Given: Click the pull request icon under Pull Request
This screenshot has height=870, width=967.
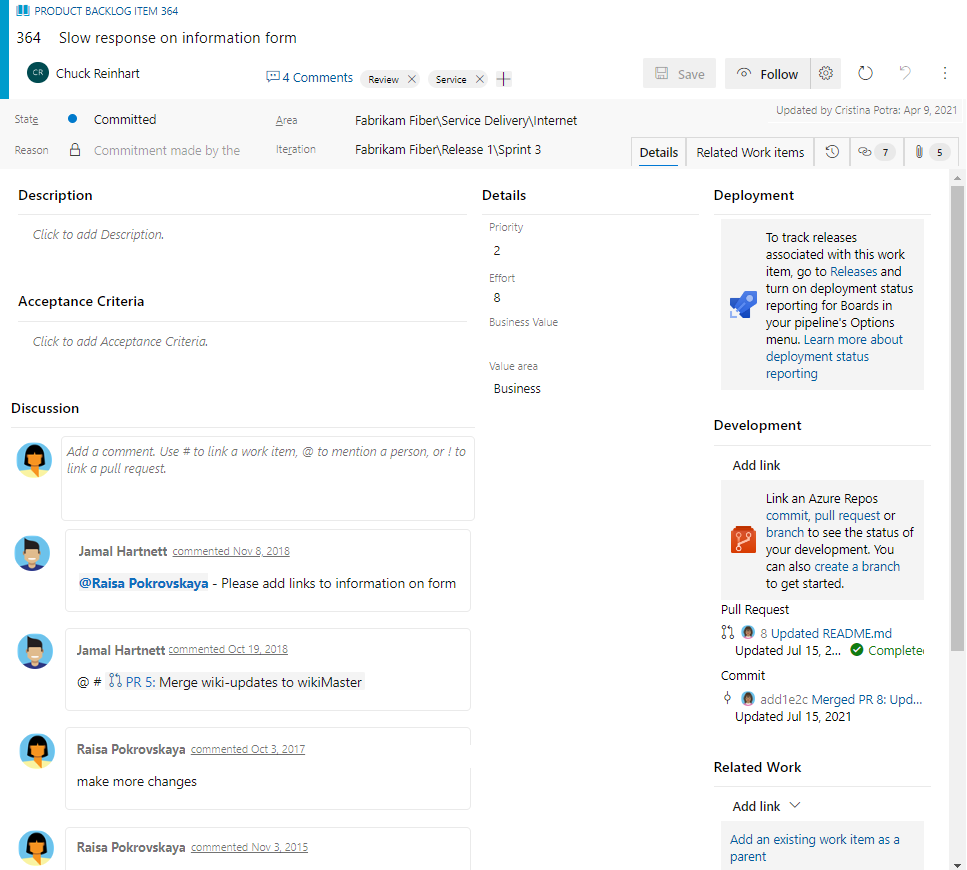Looking at the screenshot, I should coord(728,632).
